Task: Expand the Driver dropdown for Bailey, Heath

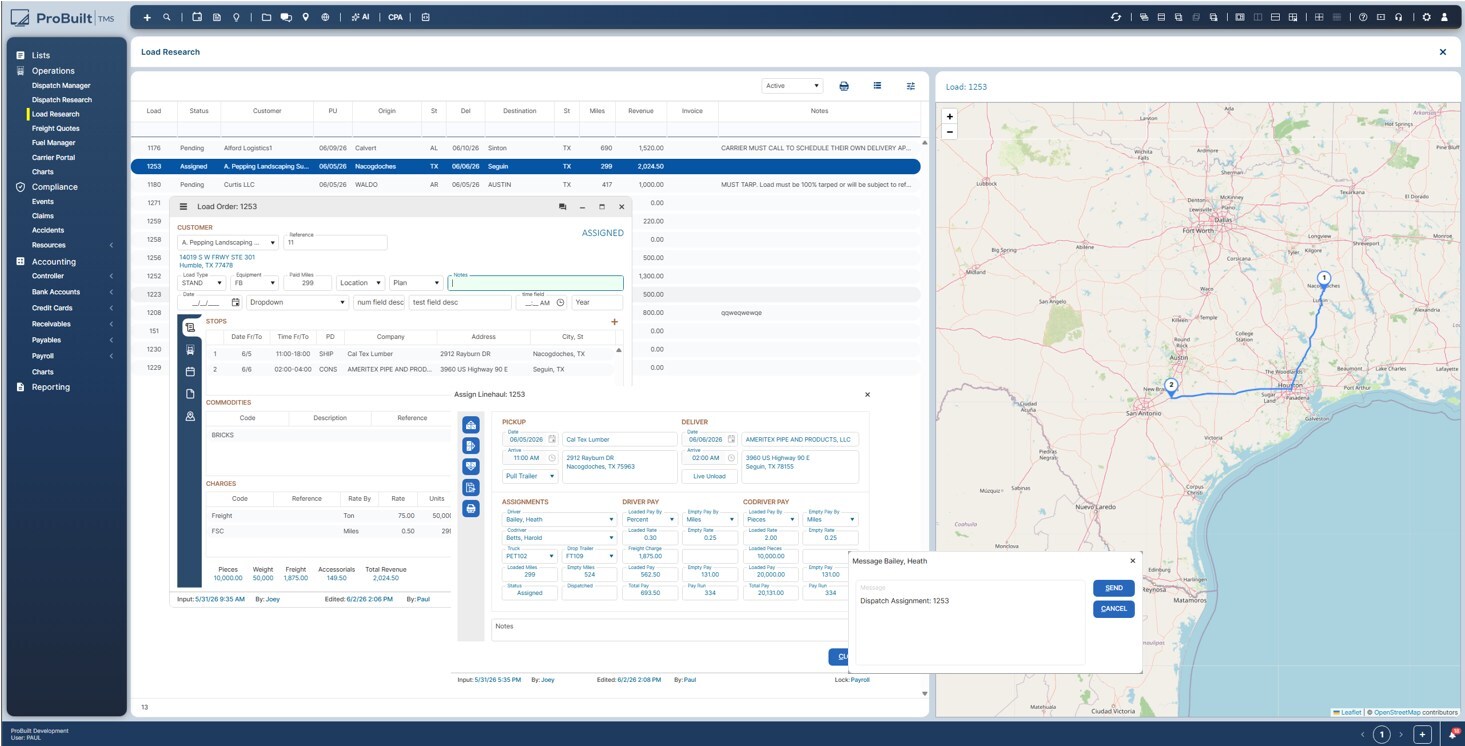Action: click(560, 520)
